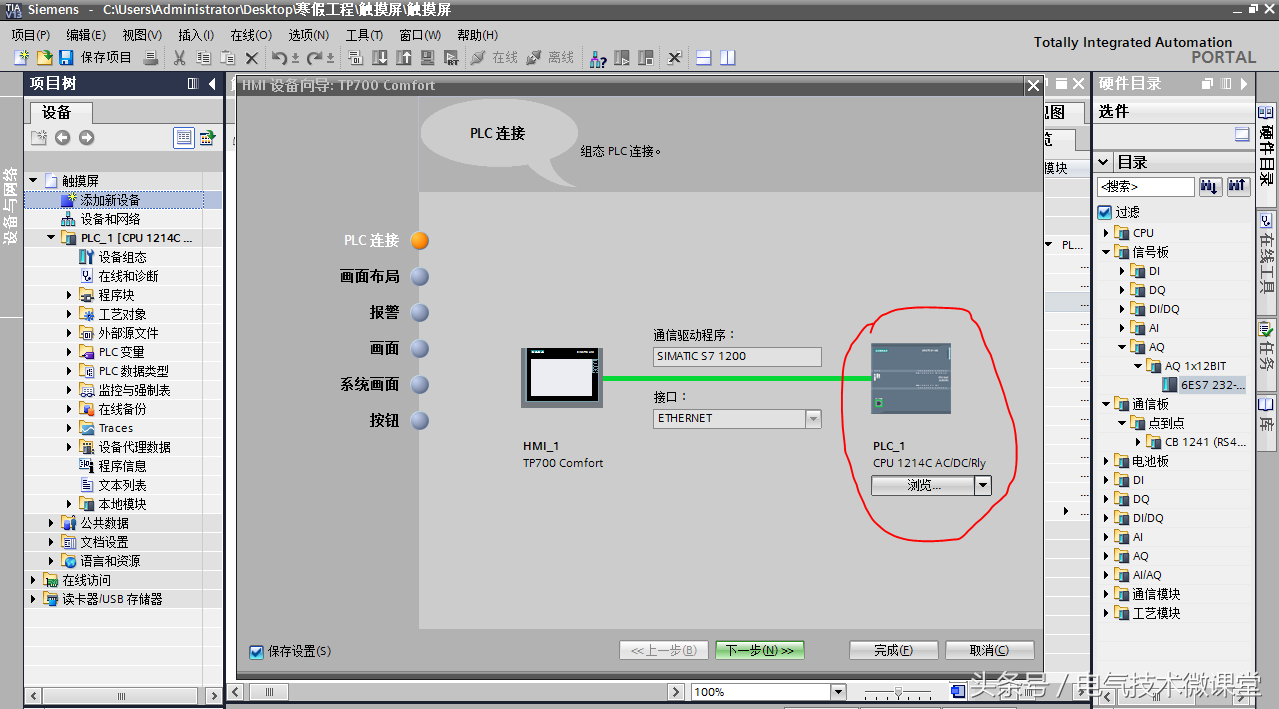Image resolution: width=1279 pixels, height=709 pixels.
Task: Click the stop CPU icon
Action: (646, 58)
